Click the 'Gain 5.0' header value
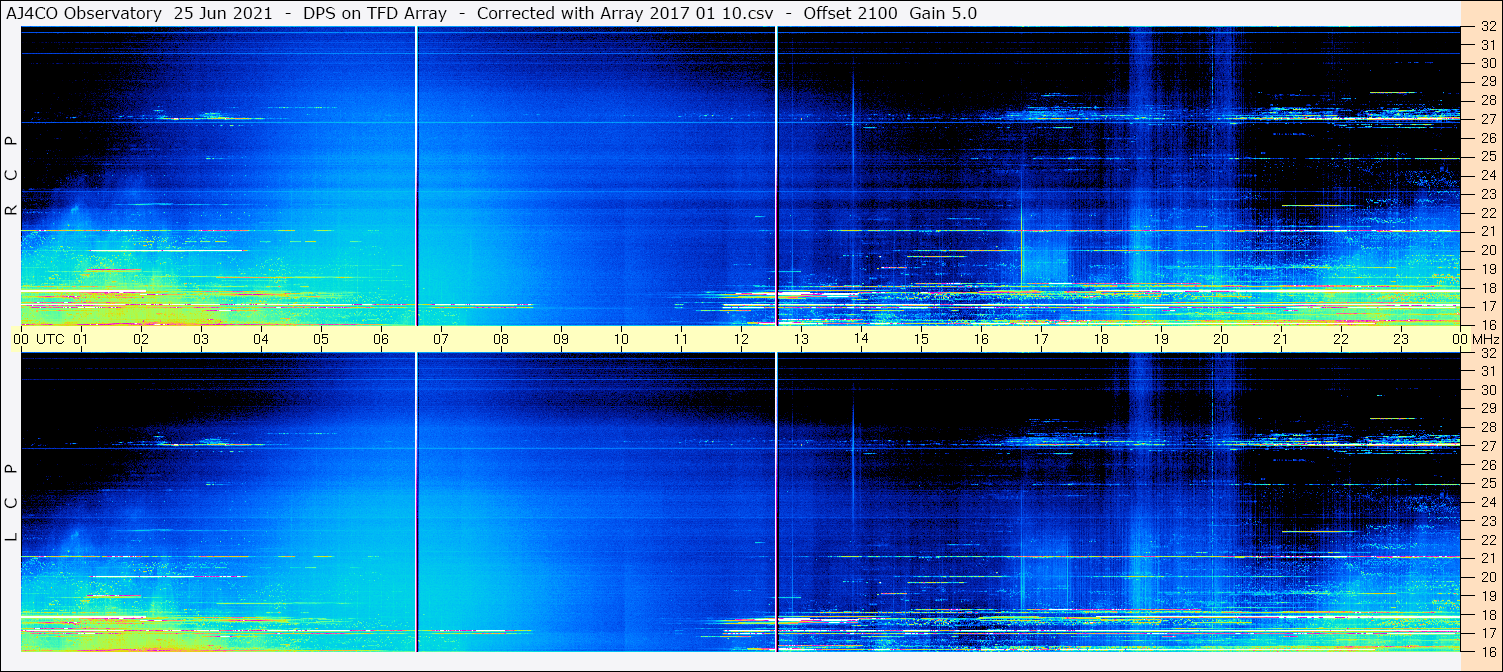 coord(943,14)
